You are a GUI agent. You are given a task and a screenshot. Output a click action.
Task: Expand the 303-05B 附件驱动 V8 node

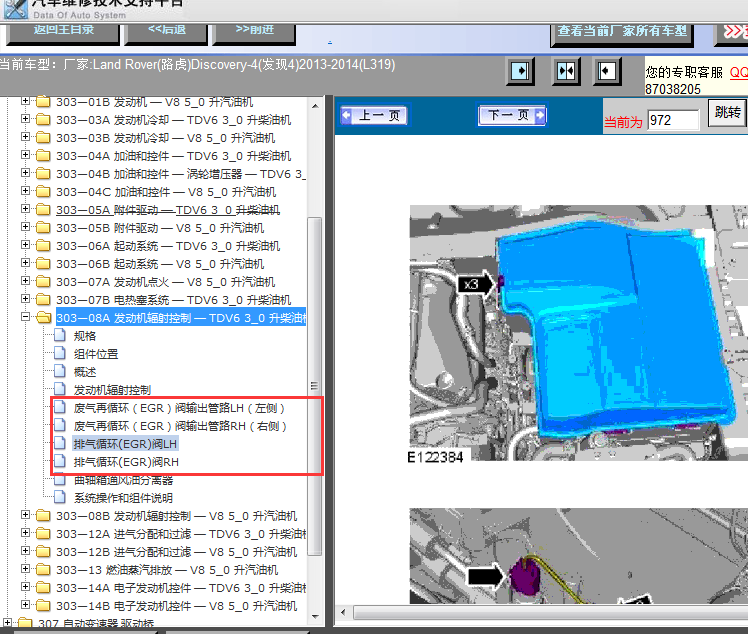point(25,227)
